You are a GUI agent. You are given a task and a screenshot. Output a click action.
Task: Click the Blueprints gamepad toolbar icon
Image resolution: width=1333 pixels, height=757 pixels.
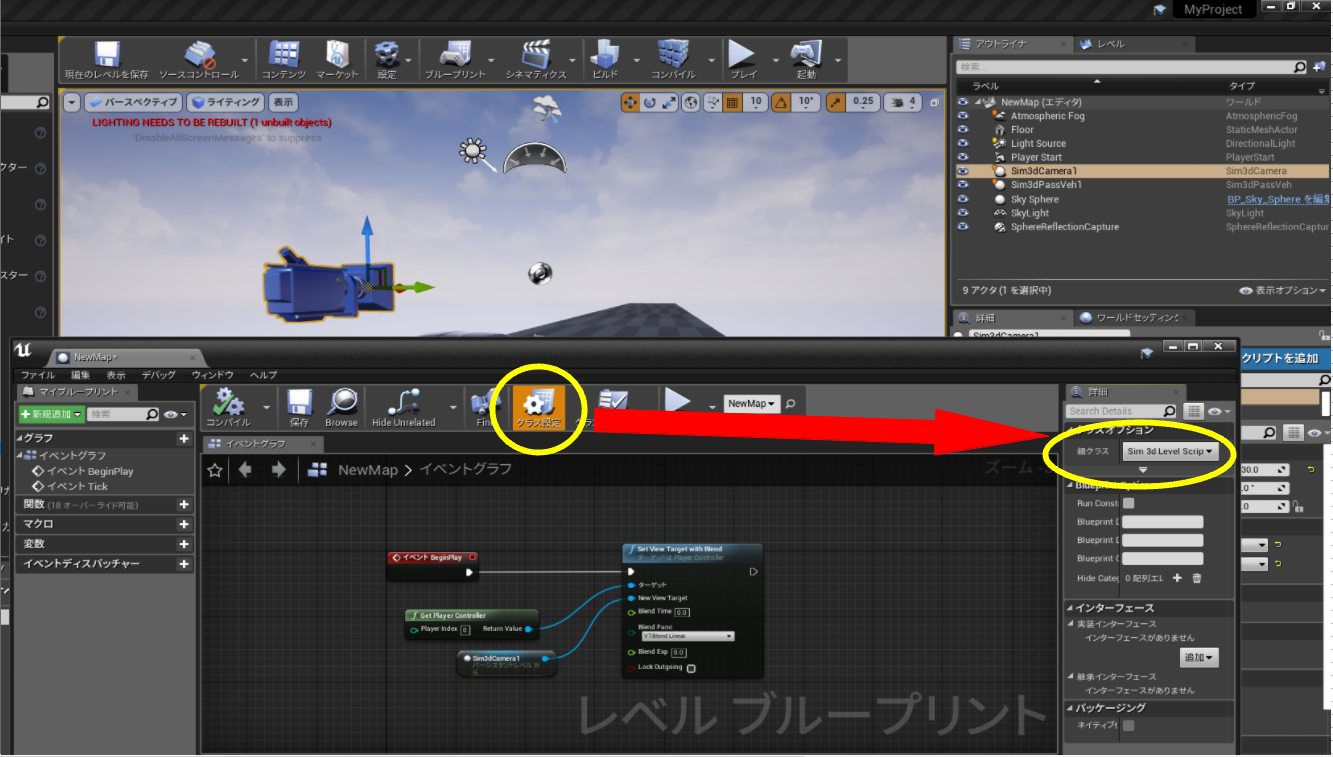(455, 60)
